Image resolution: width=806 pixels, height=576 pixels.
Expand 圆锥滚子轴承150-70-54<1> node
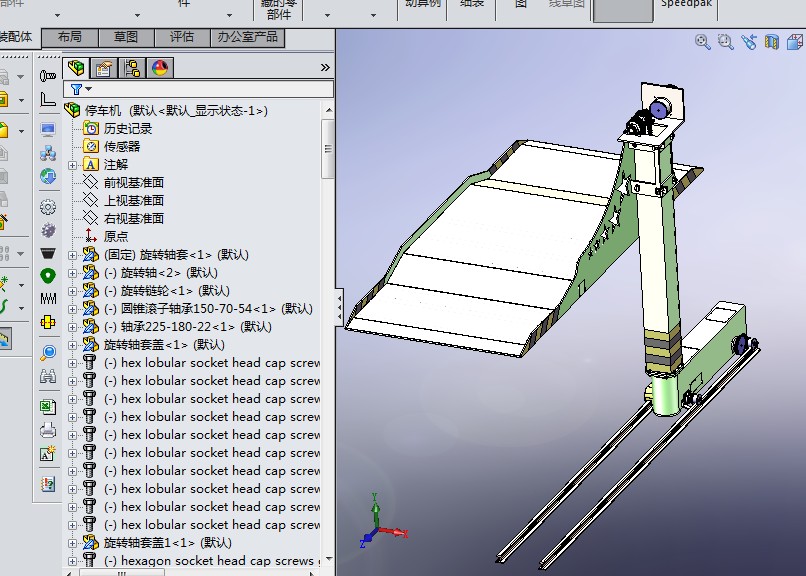pos(72,309)
